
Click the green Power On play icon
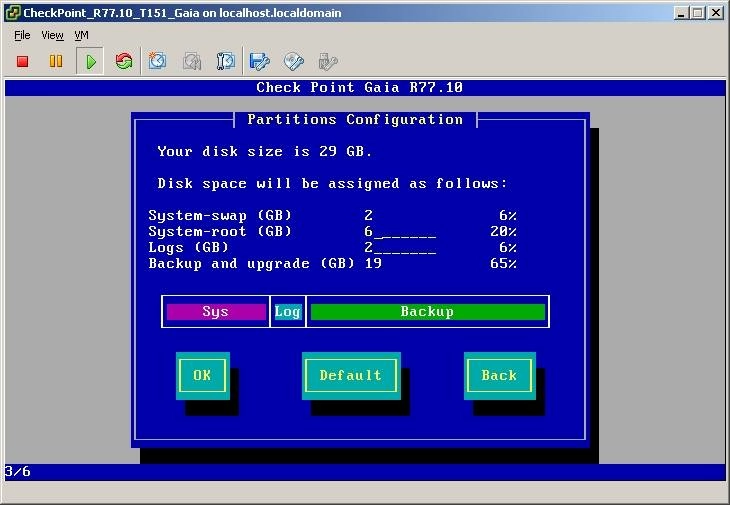point(91,61)
